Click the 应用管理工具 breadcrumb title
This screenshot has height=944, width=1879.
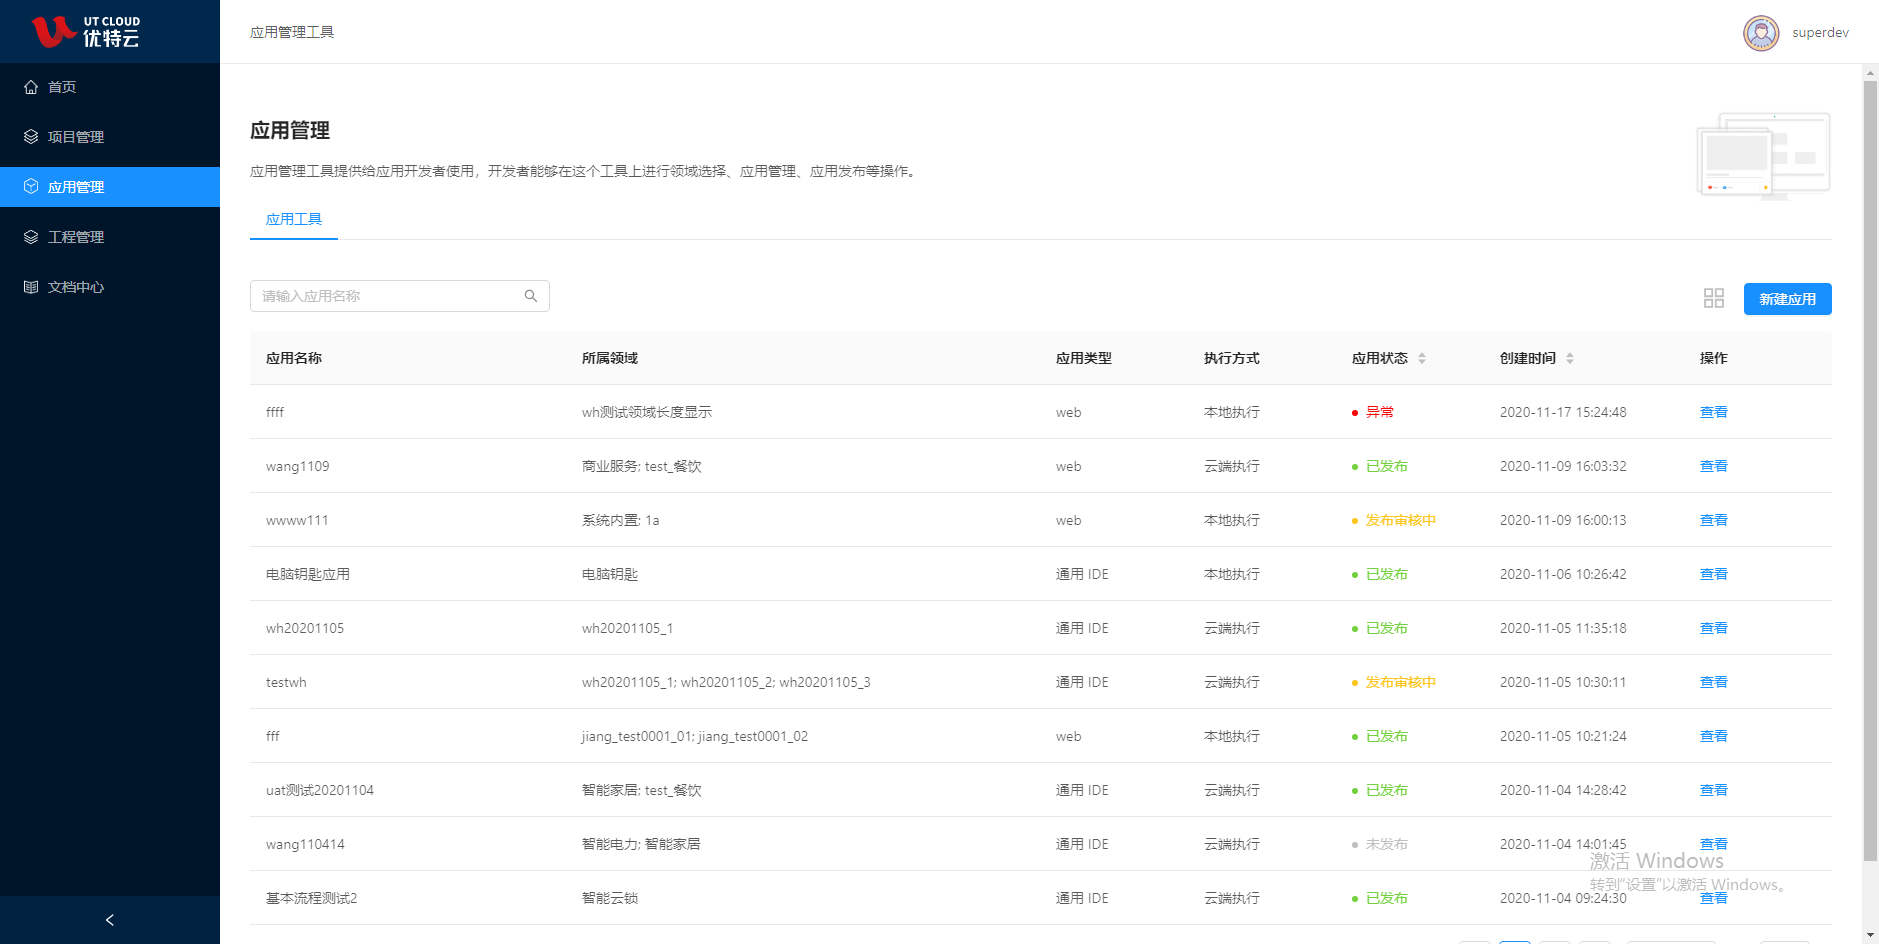(292, 32)
